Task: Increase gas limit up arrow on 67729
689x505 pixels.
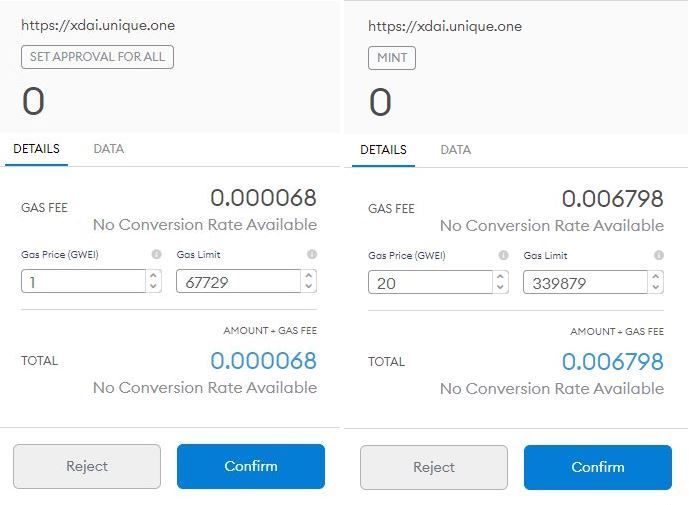Action: click(x=308, y=276)
